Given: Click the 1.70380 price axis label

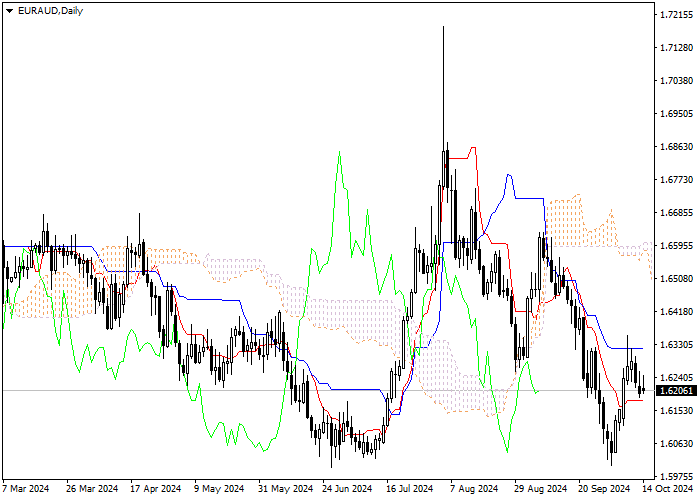Looking at the screenshot, I should coord(677,81).
